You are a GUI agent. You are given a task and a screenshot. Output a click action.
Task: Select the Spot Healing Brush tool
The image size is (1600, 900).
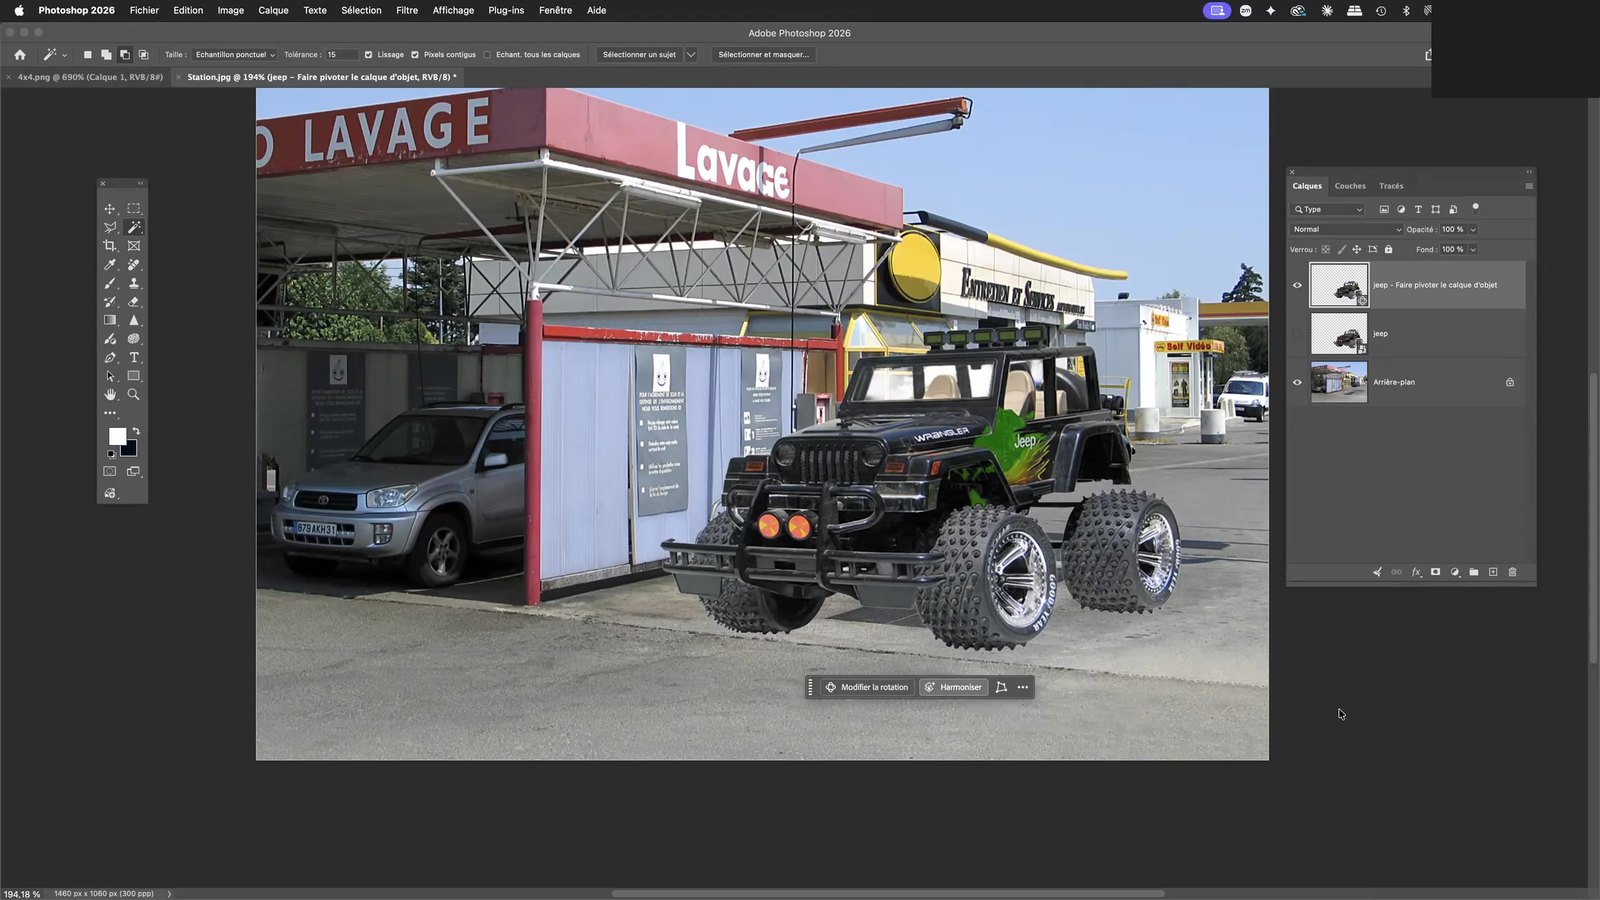point(134,265)
